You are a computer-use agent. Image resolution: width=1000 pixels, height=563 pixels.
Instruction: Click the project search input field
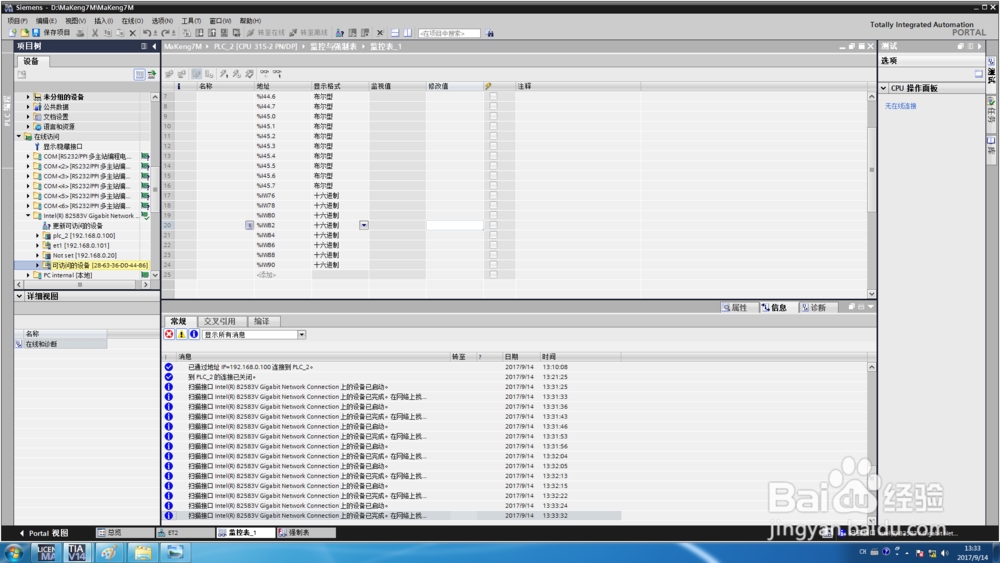pos(449,33)
